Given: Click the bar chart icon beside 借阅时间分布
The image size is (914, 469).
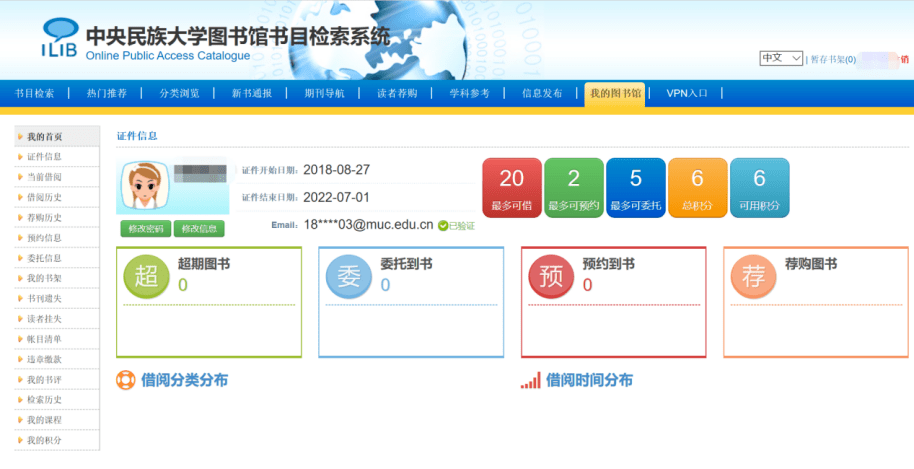Looking at the screenshot, I should (530, 380).
